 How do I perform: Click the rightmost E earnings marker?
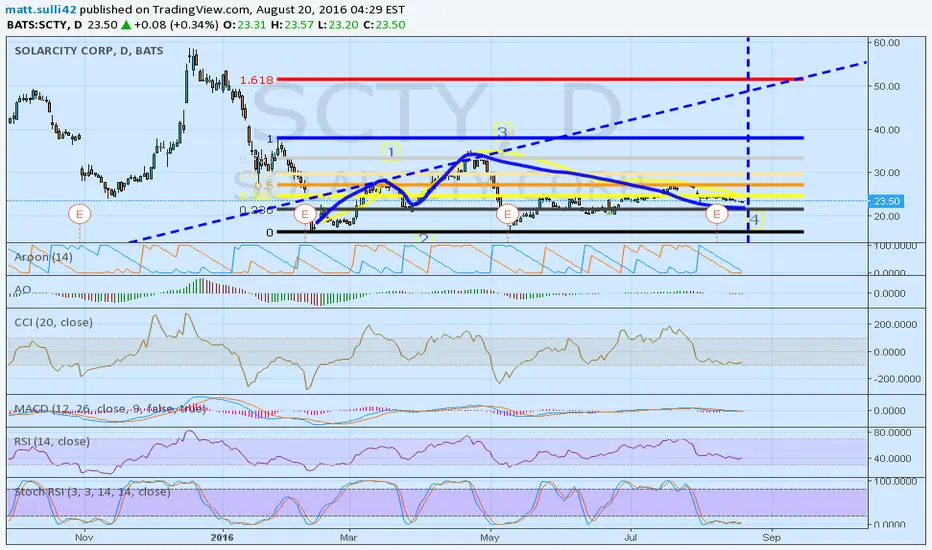717,213
